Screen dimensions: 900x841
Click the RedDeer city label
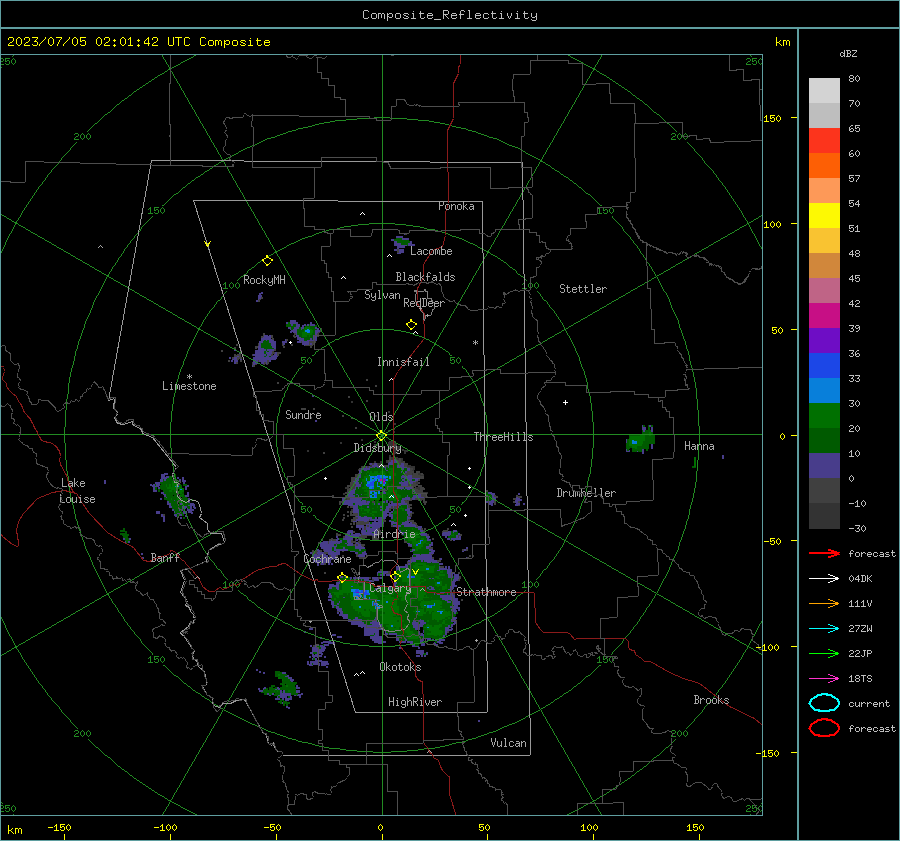tap(424, 303)
